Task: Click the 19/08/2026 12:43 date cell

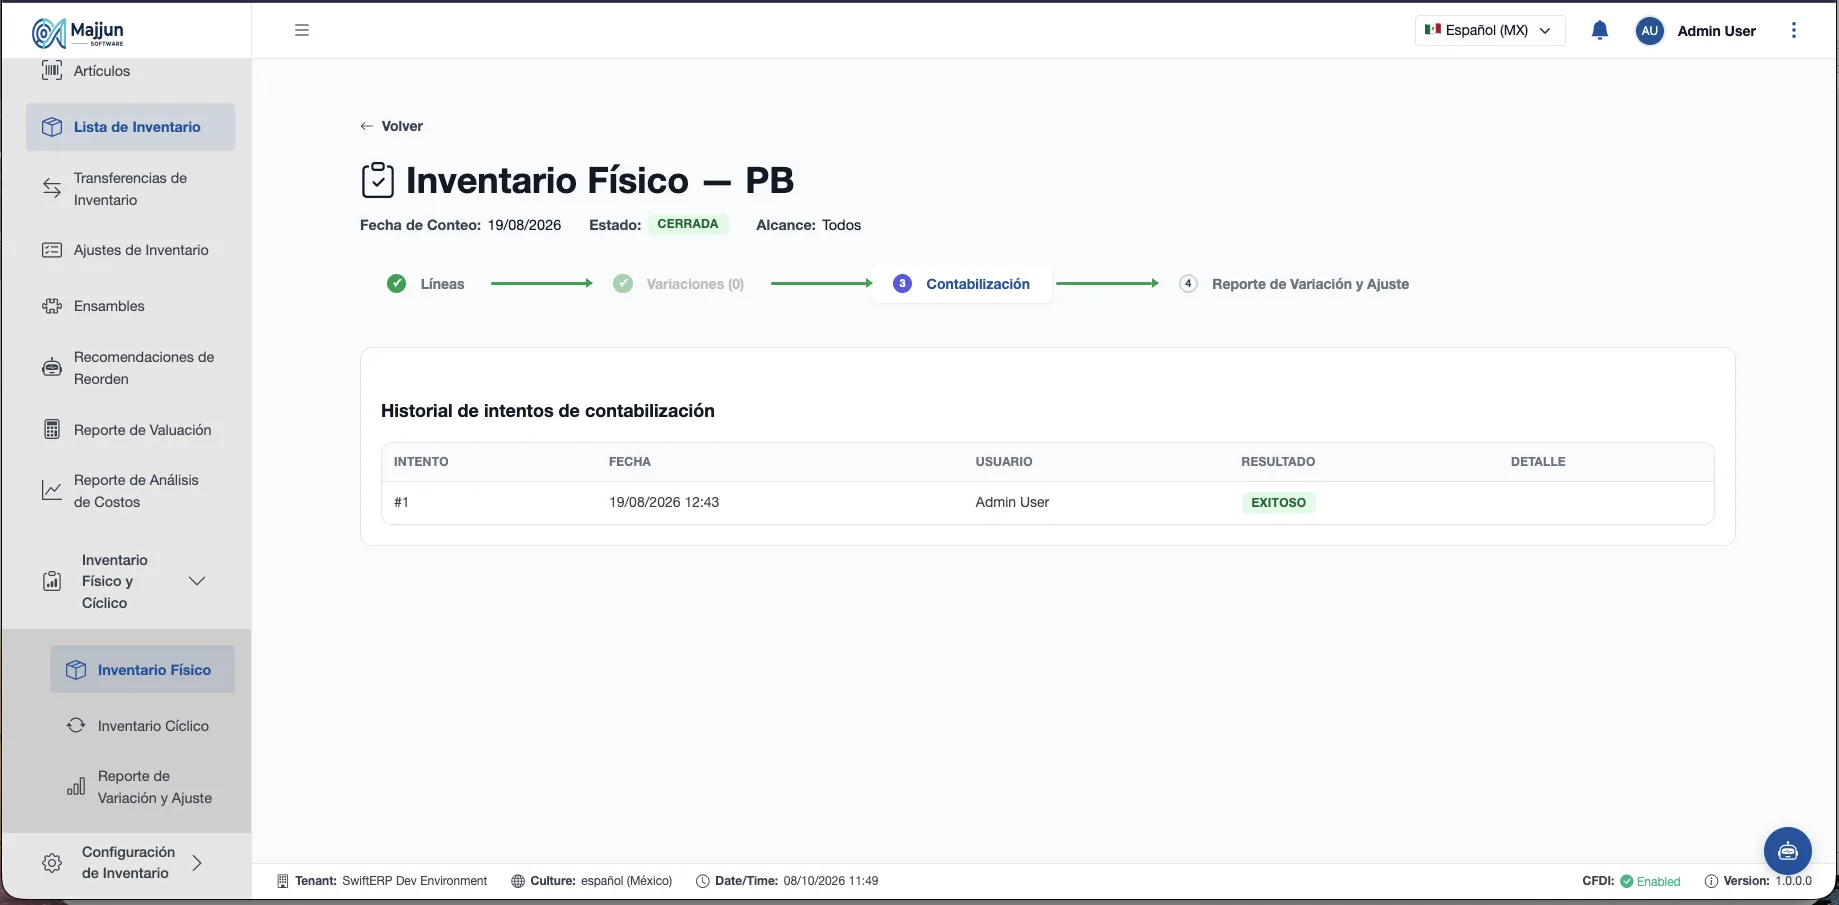Action: [664, 502]
